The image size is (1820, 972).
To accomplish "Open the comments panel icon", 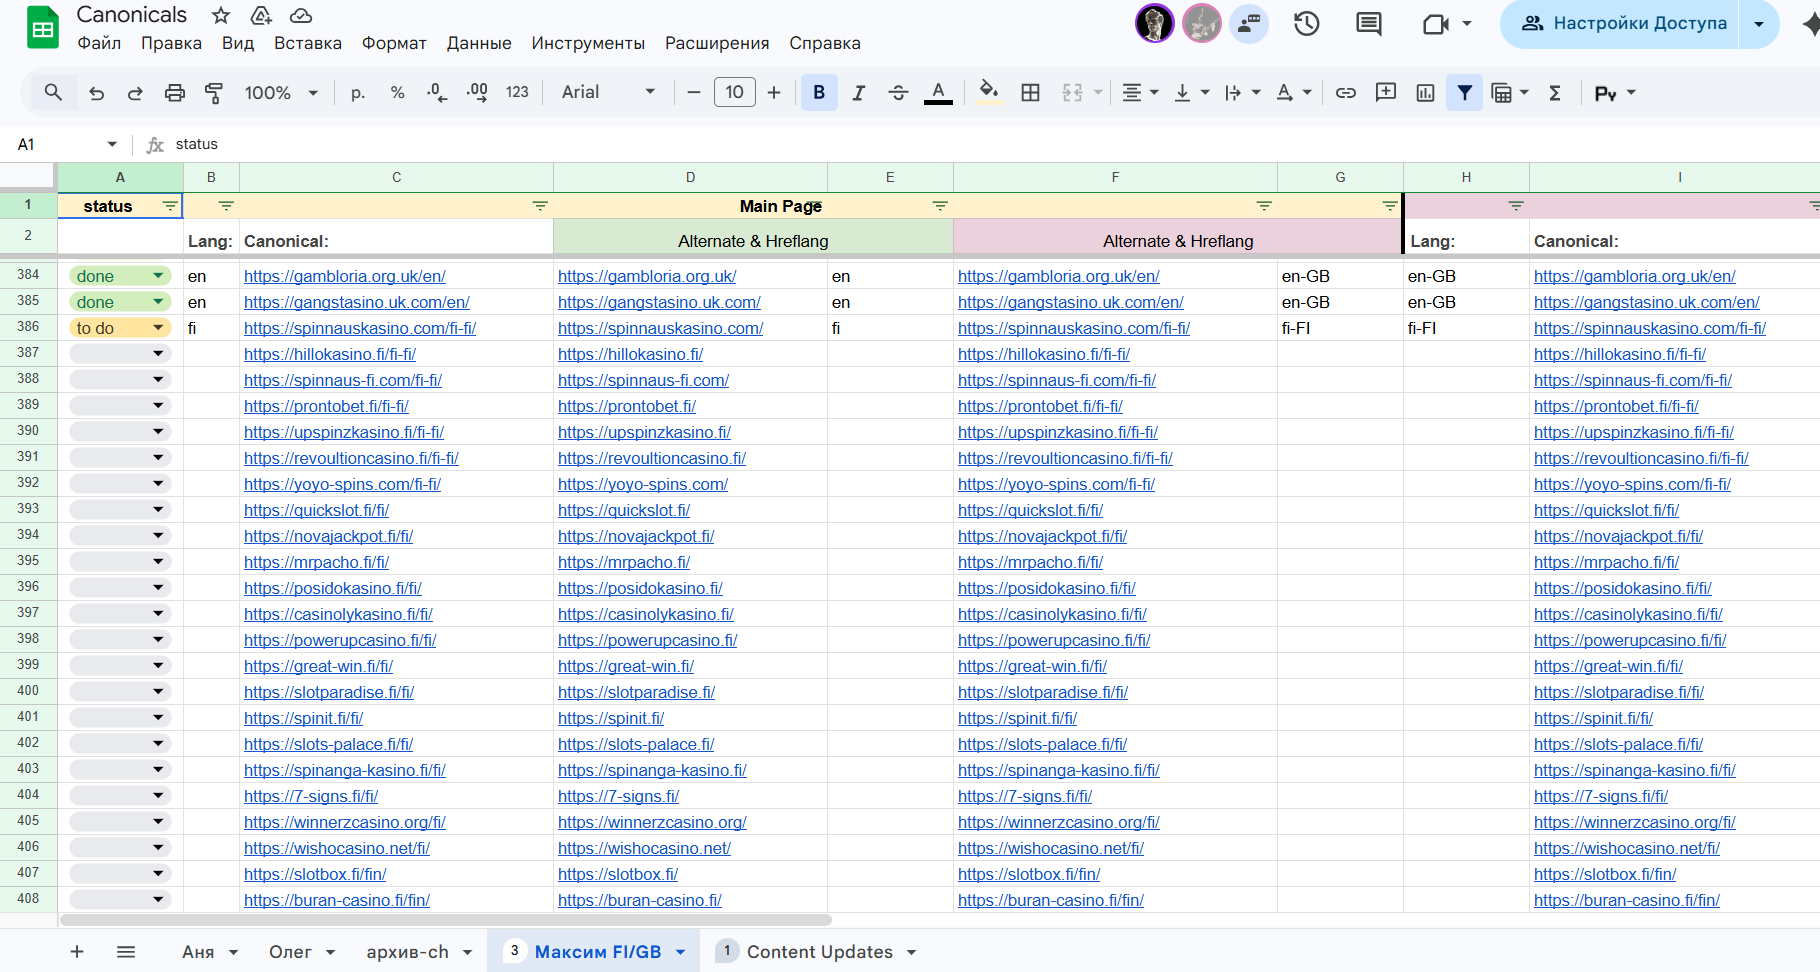I will (x=1369, y=24).
